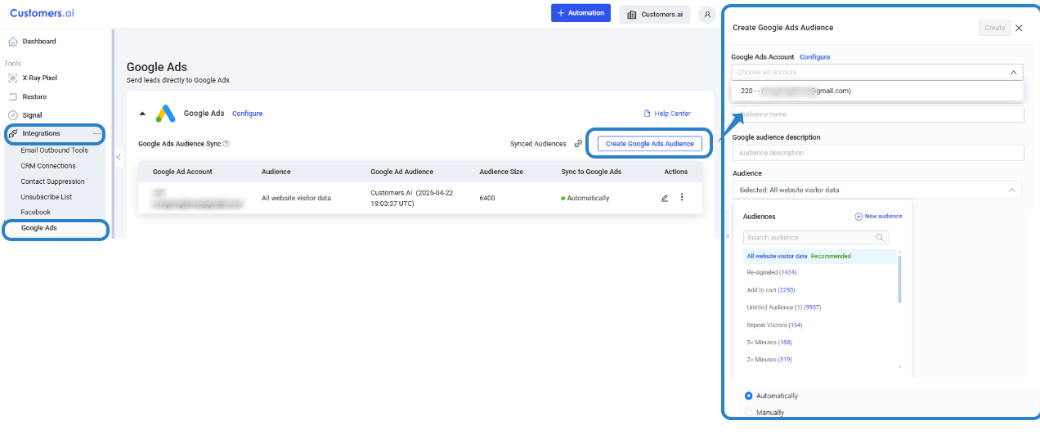Click the Google Ads logo
Screen dimensions: 1040x443
pos(165,113)
